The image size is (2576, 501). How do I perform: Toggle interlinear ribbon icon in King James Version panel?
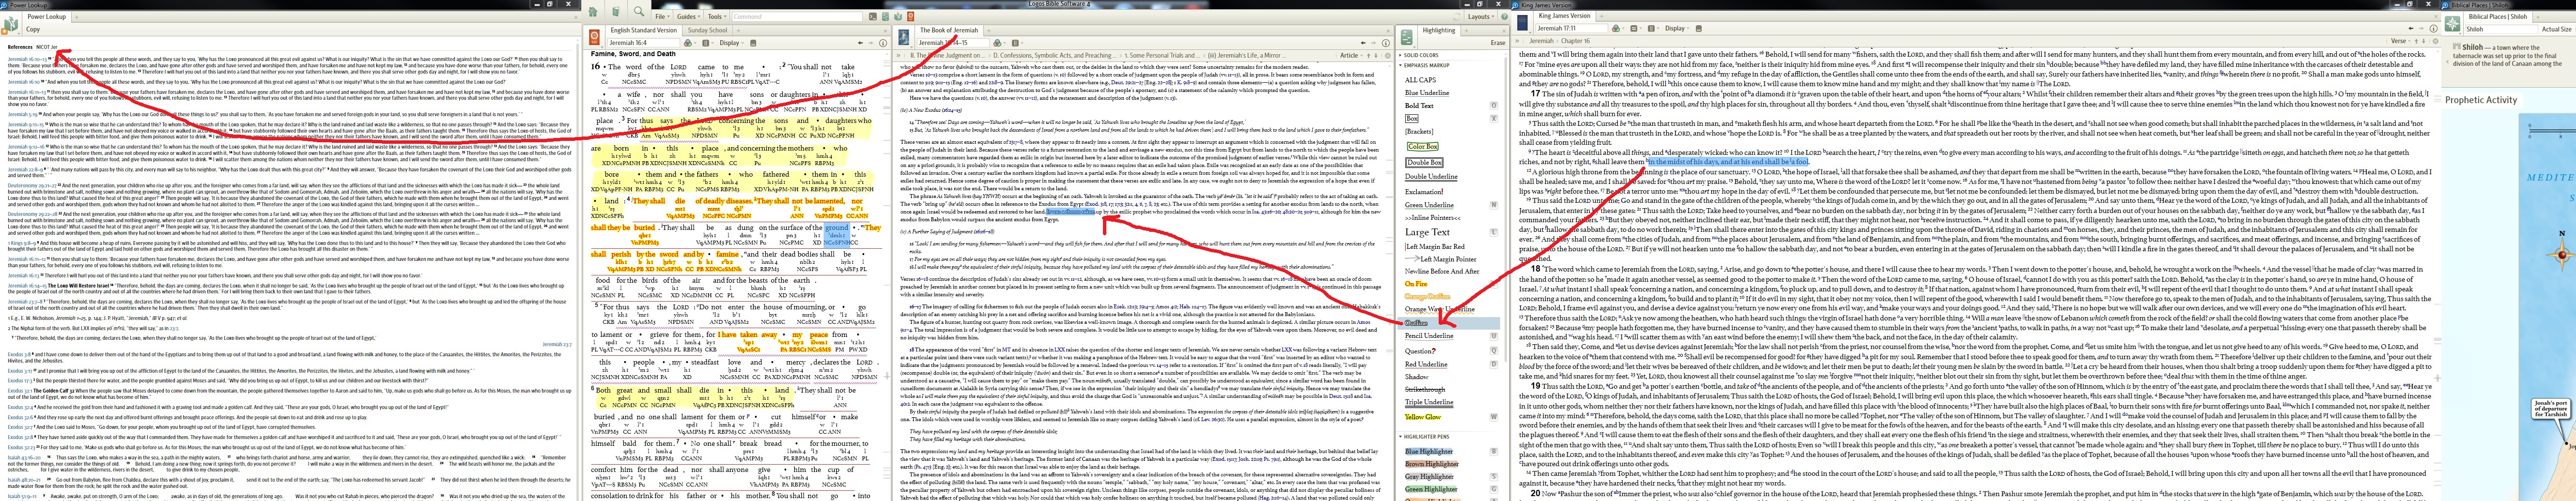1699,29
